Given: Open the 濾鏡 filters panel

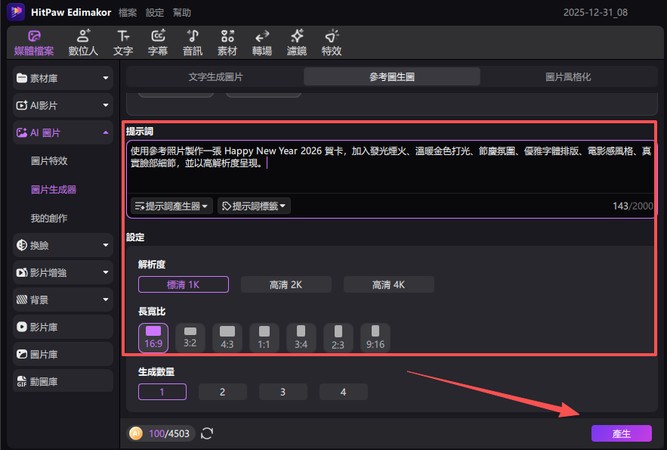Looking at the screenshot, I should [296, 43].
